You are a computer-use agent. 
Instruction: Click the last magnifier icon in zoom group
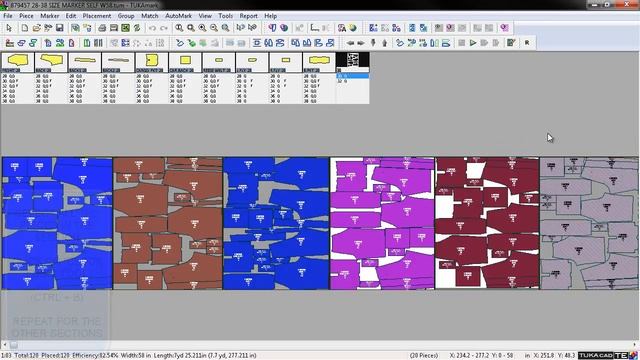click(x=225, y=28)
